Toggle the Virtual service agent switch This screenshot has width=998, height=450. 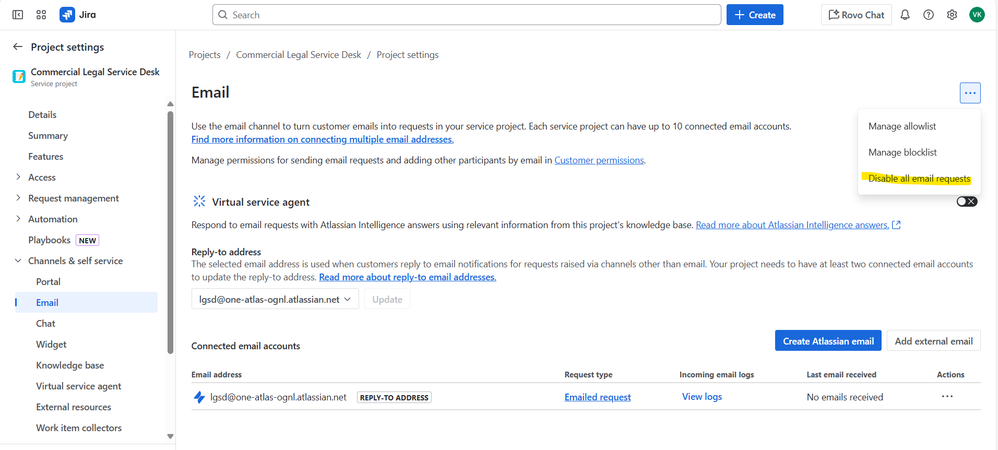(x=966, y=201)
